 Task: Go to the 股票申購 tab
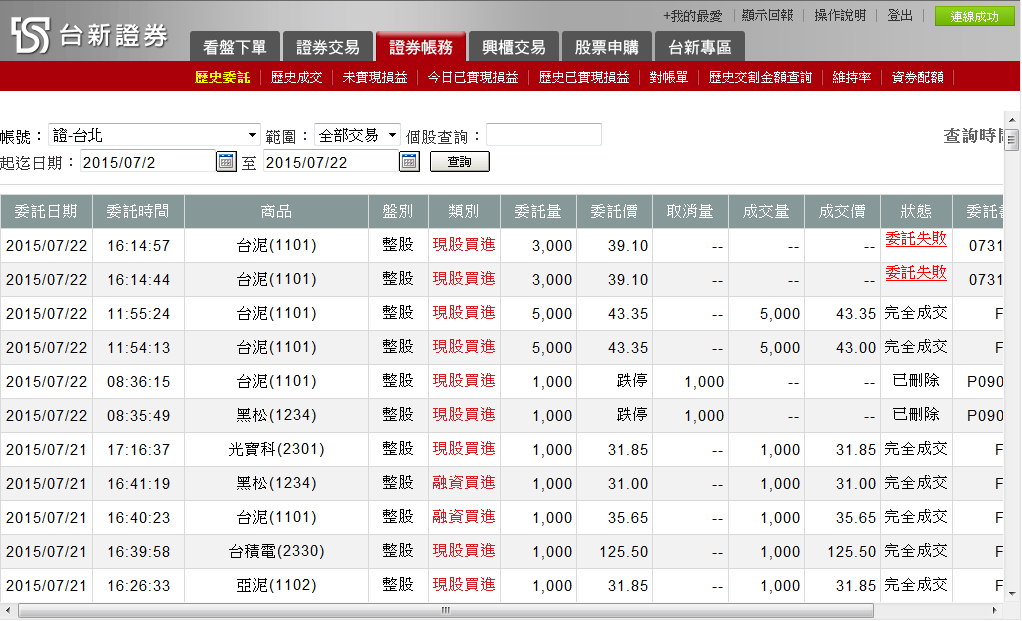[607, 47]
